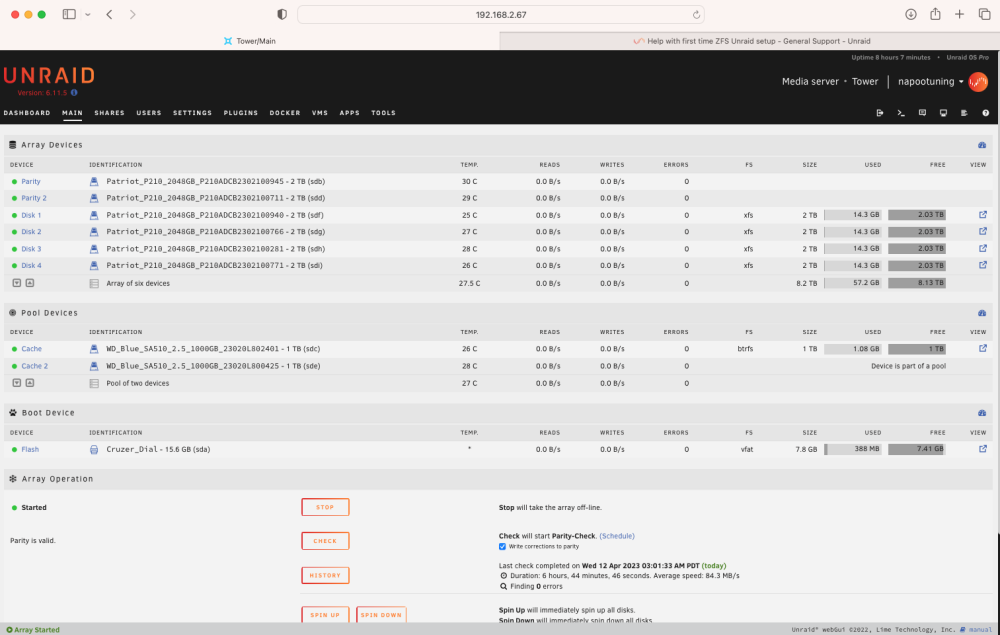Click Array Devices dashboard gauge icon
The width and height of the screenshot is (1000, 635).
[x=982, y=145]
